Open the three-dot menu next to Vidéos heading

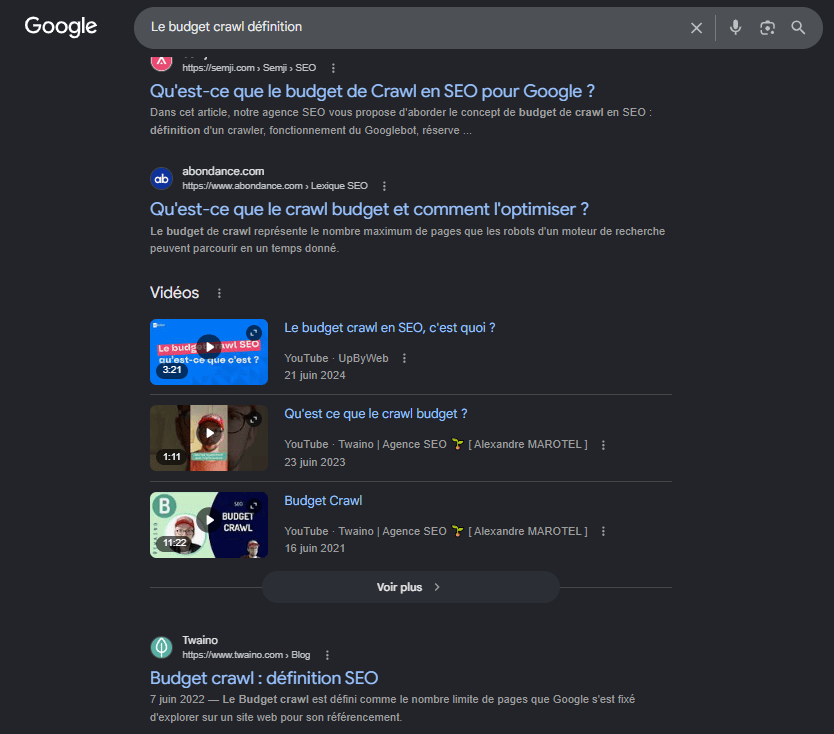(x=219, y=293)
